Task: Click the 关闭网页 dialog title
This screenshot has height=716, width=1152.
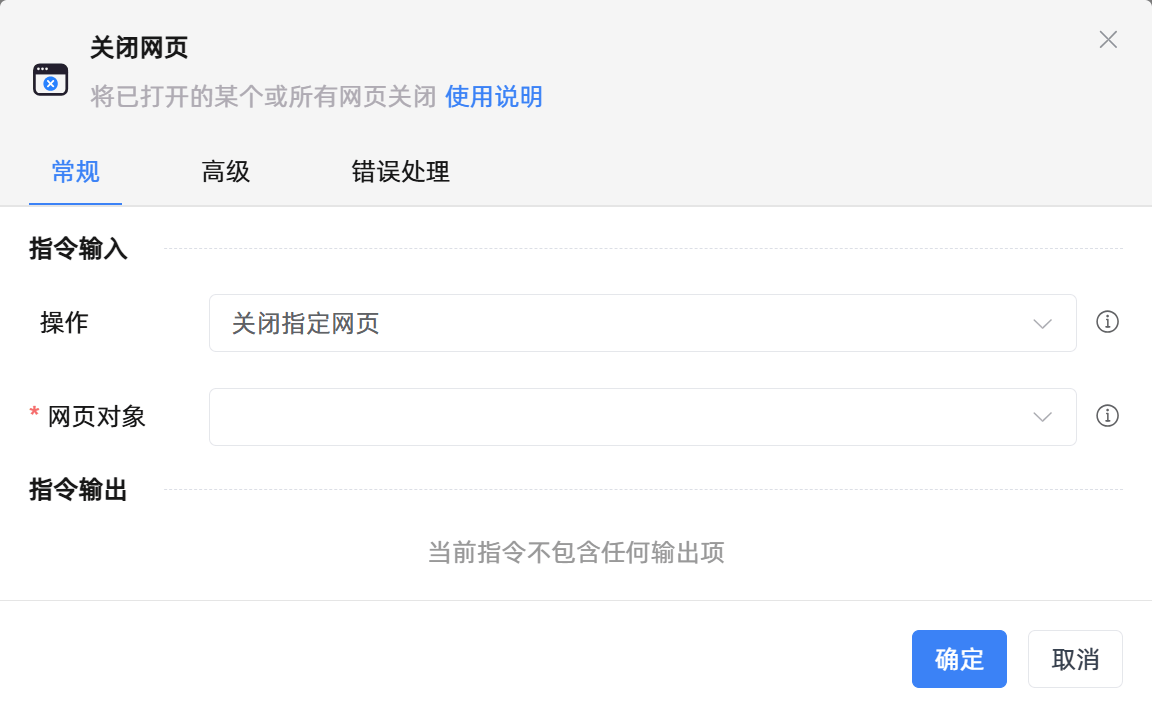Action: click(x=139, y=47)
